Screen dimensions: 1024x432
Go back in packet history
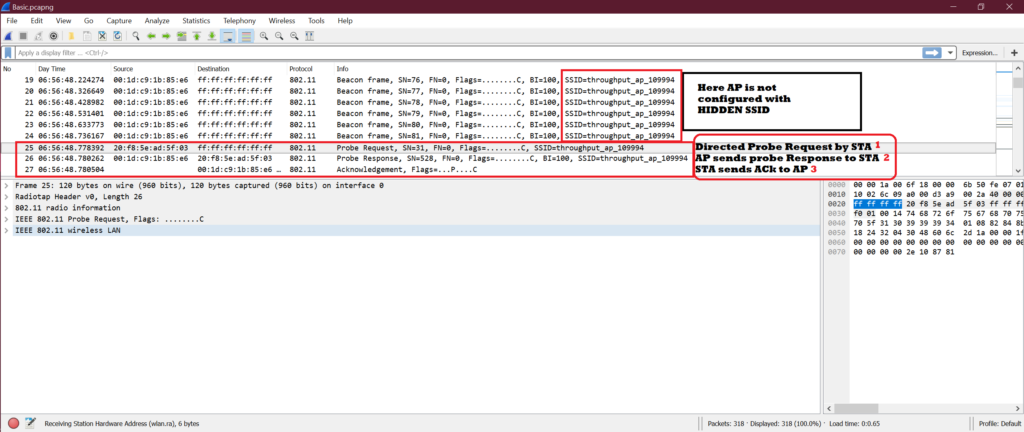coord(151,36)
